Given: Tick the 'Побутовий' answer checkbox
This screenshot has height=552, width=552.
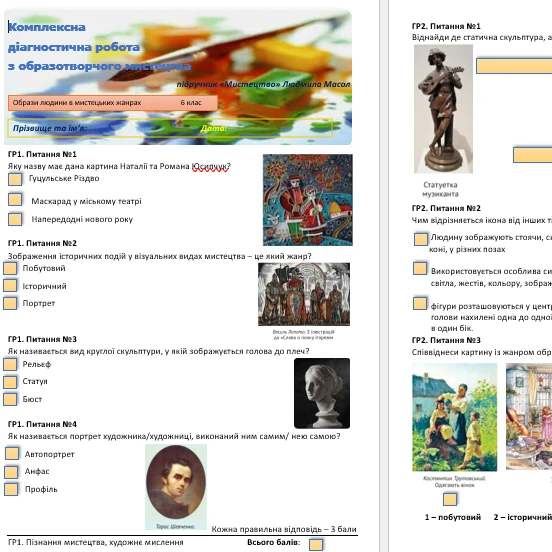Looking at the screenshot, I should (10, 268).
